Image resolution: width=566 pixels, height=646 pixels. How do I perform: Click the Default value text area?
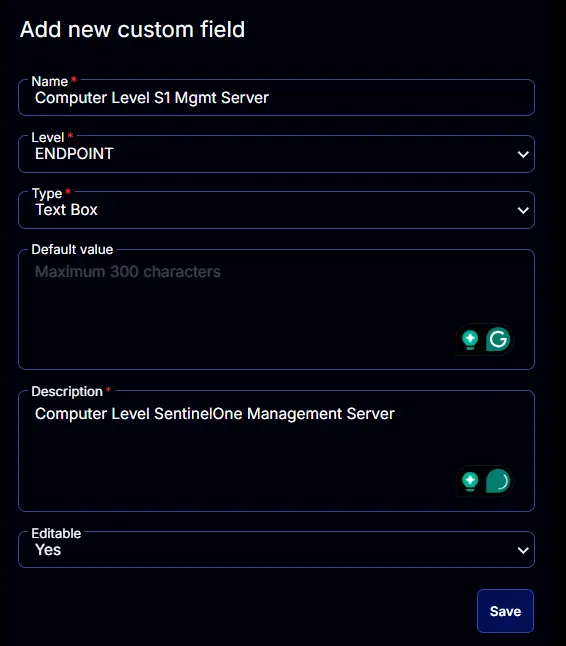coord(276,309)
